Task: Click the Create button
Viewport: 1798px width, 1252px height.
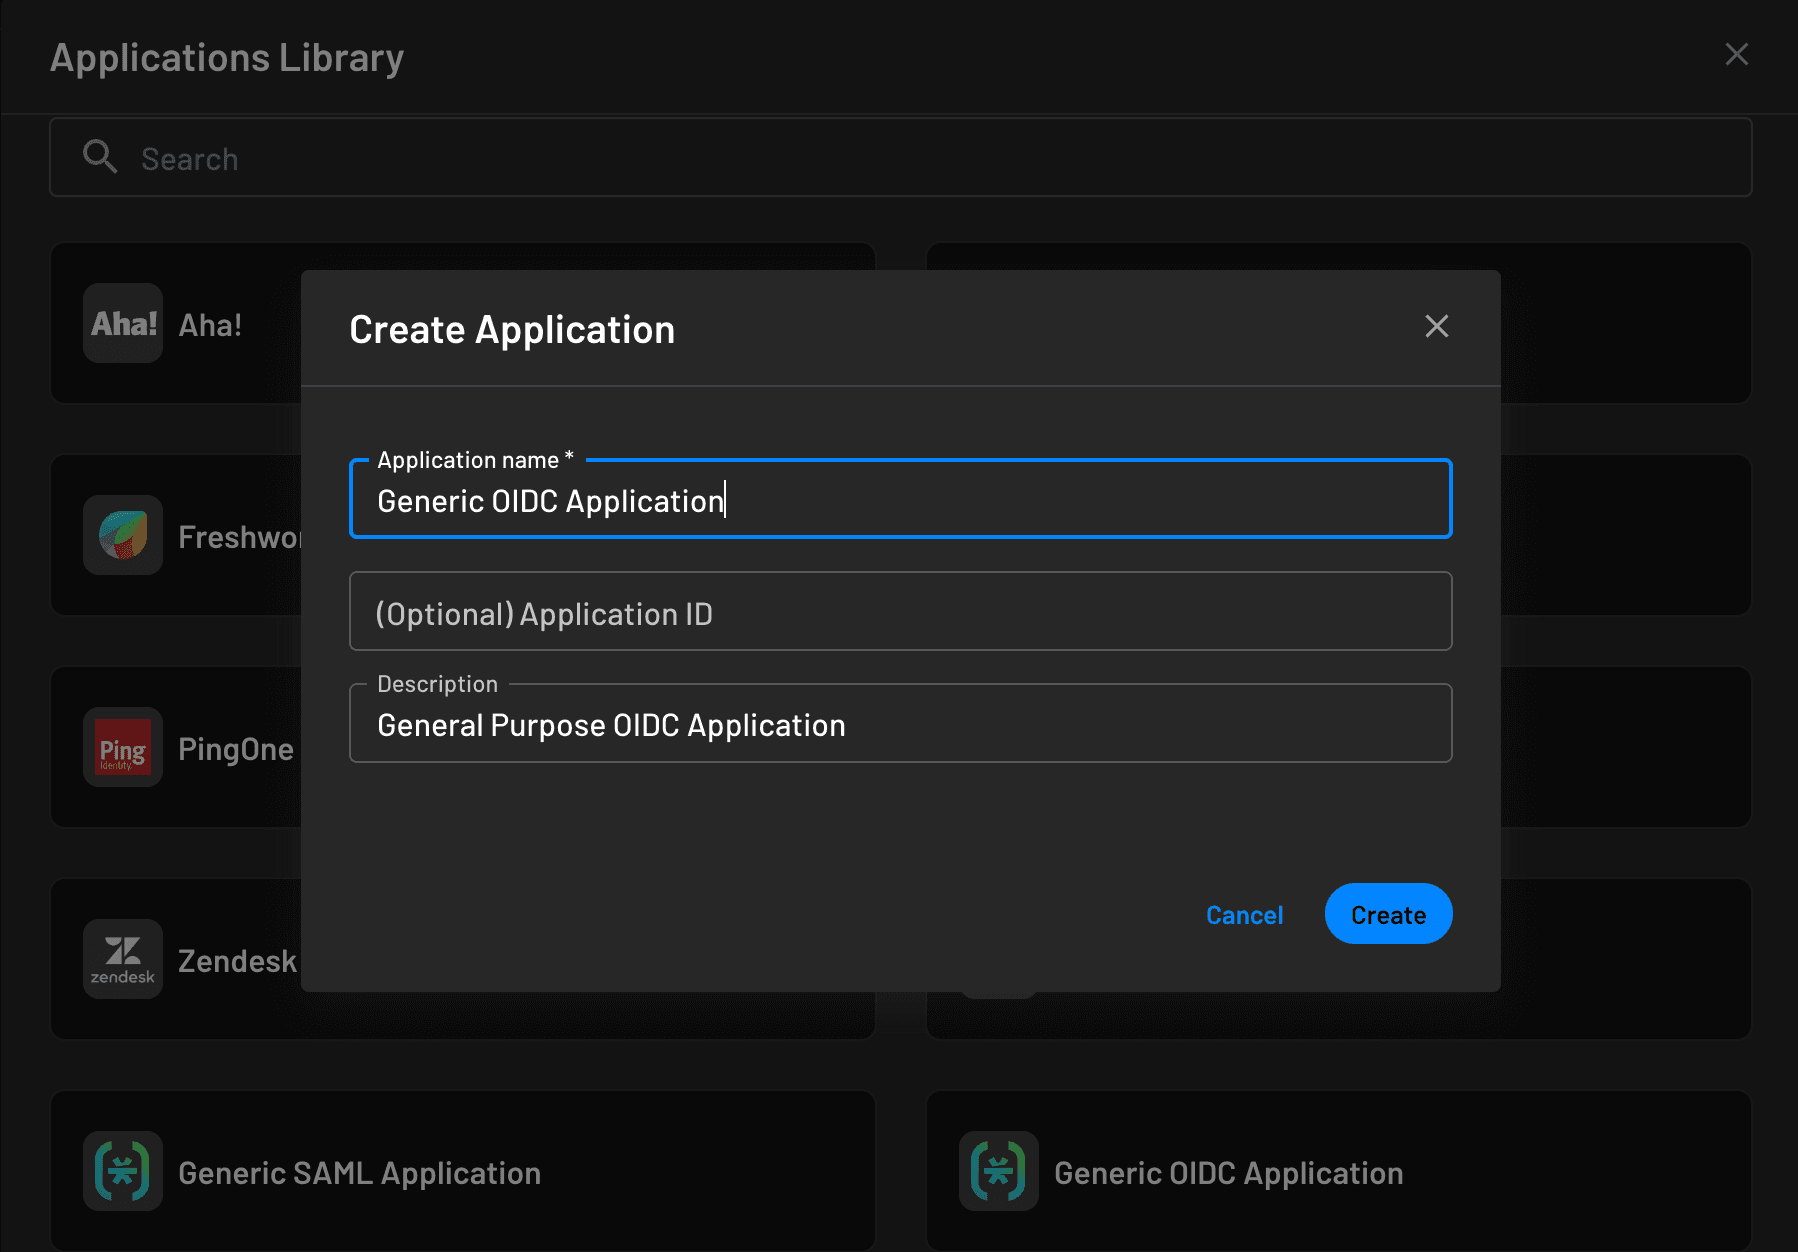Action: click(1388, 913)
